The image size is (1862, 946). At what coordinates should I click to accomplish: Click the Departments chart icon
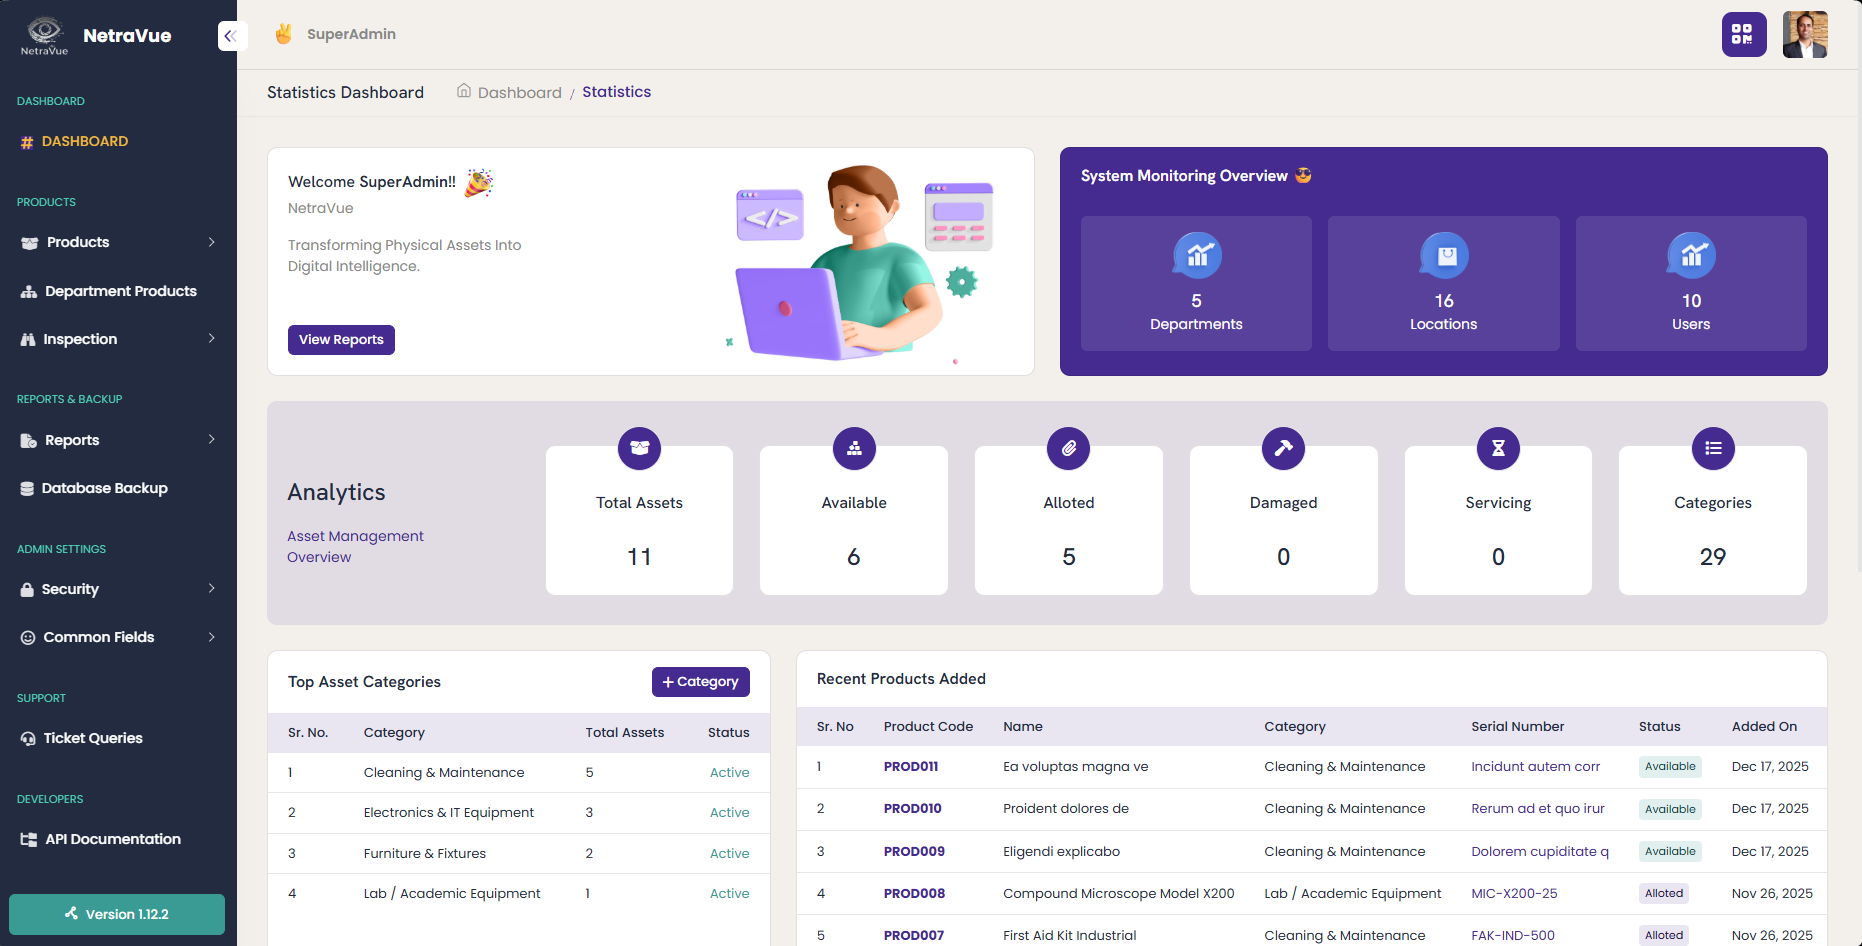(x=1196, y=256)
